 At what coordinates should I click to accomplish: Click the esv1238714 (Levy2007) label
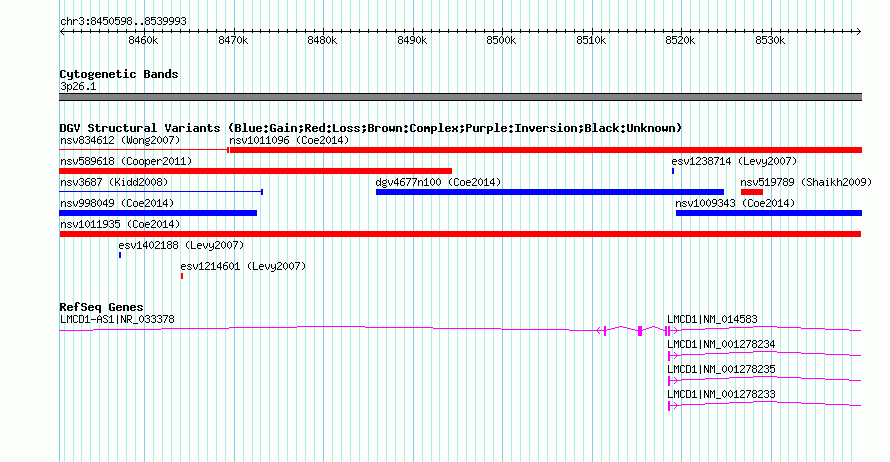[734, 161]
